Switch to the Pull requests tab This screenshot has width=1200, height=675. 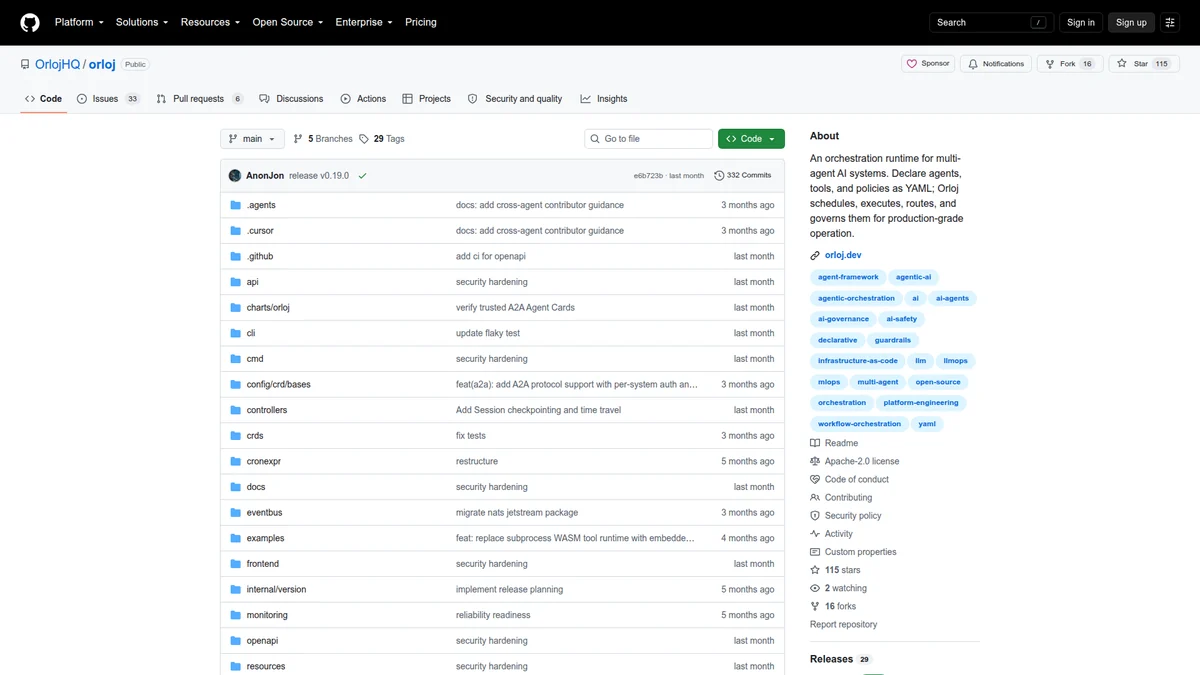pos(200,99)
